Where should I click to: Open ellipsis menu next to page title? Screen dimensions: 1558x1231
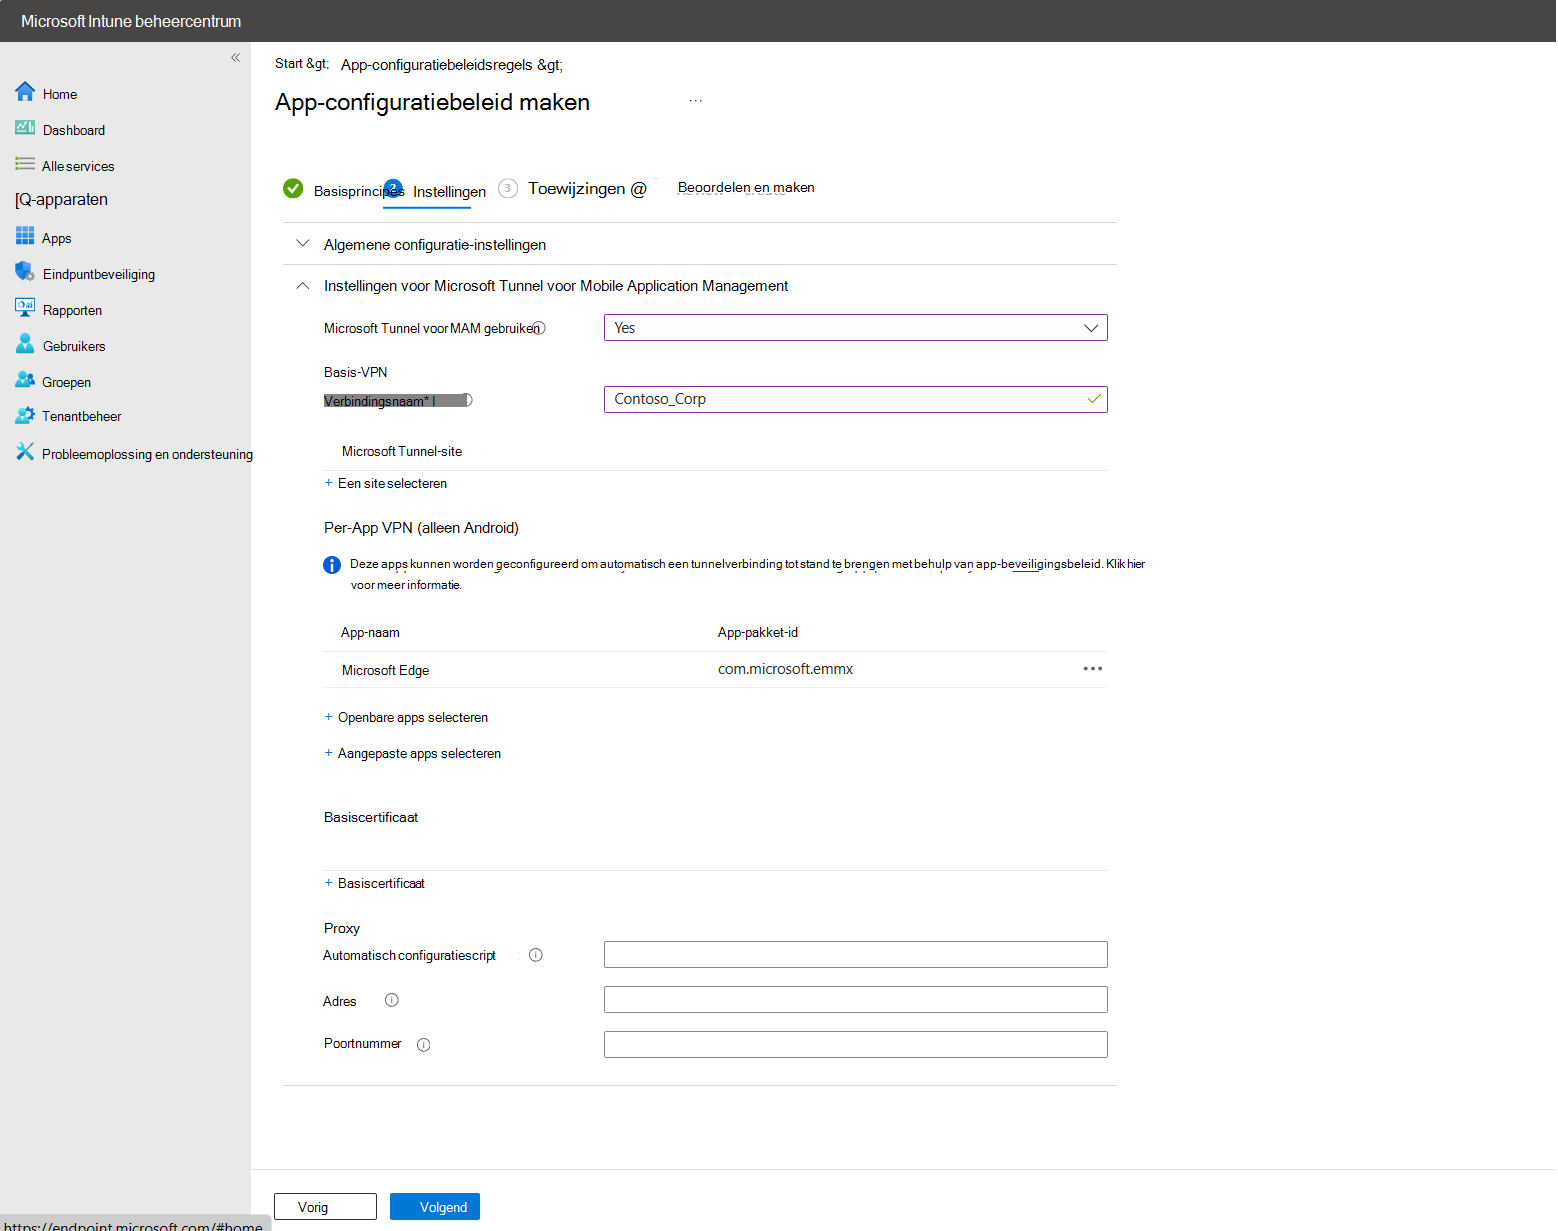point(696,101)
